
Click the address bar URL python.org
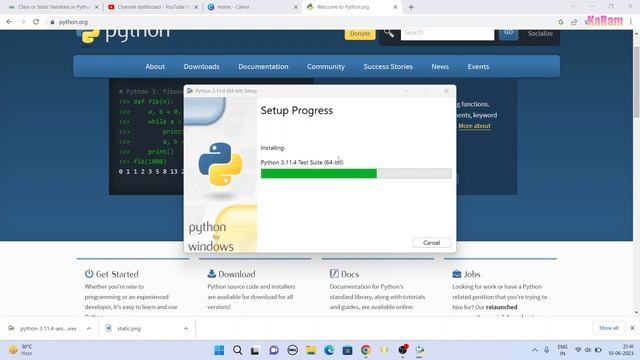point(73,22)
